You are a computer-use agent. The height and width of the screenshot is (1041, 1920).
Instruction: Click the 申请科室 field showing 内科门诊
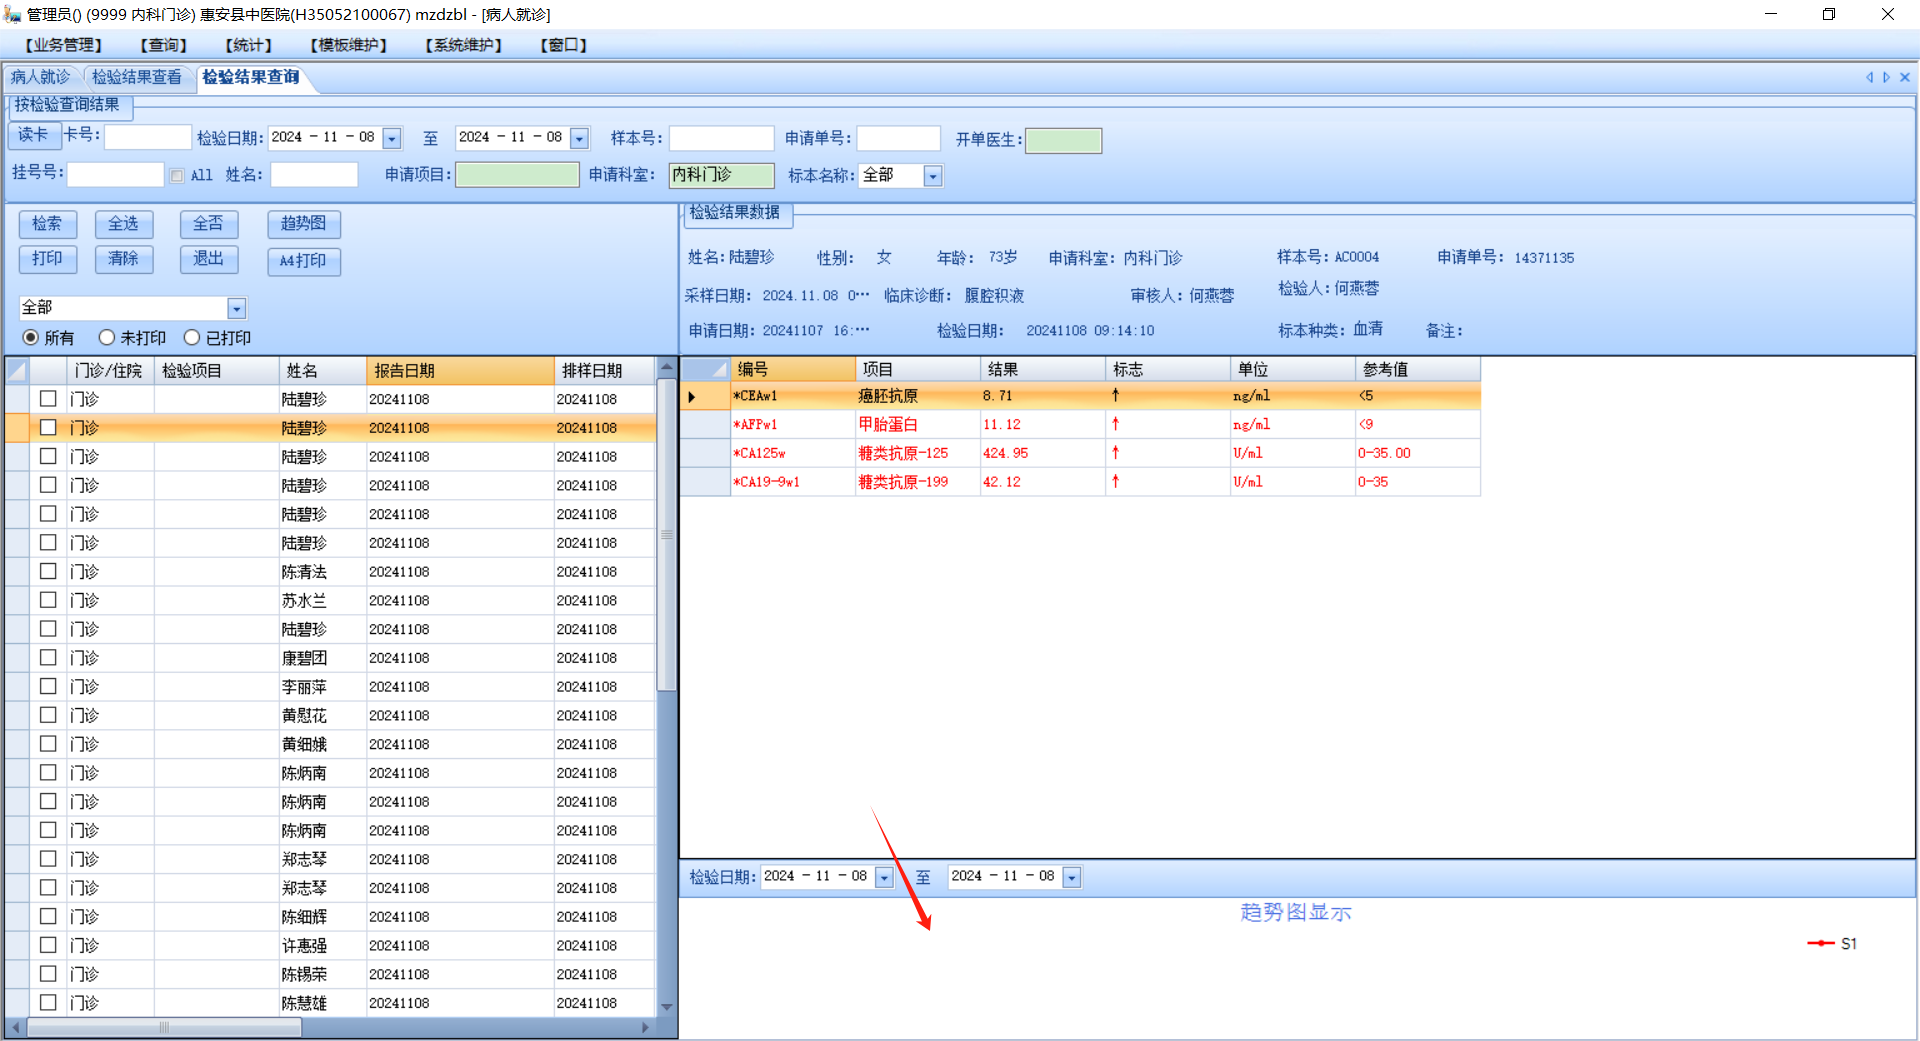pyautogui.click(x=721, y=175)
